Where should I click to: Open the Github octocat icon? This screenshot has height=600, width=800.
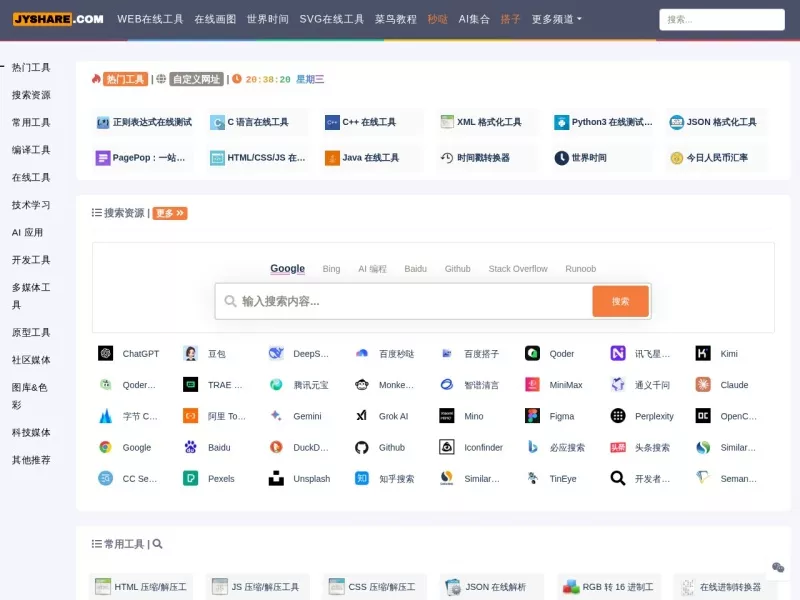(x=361, y=447)
